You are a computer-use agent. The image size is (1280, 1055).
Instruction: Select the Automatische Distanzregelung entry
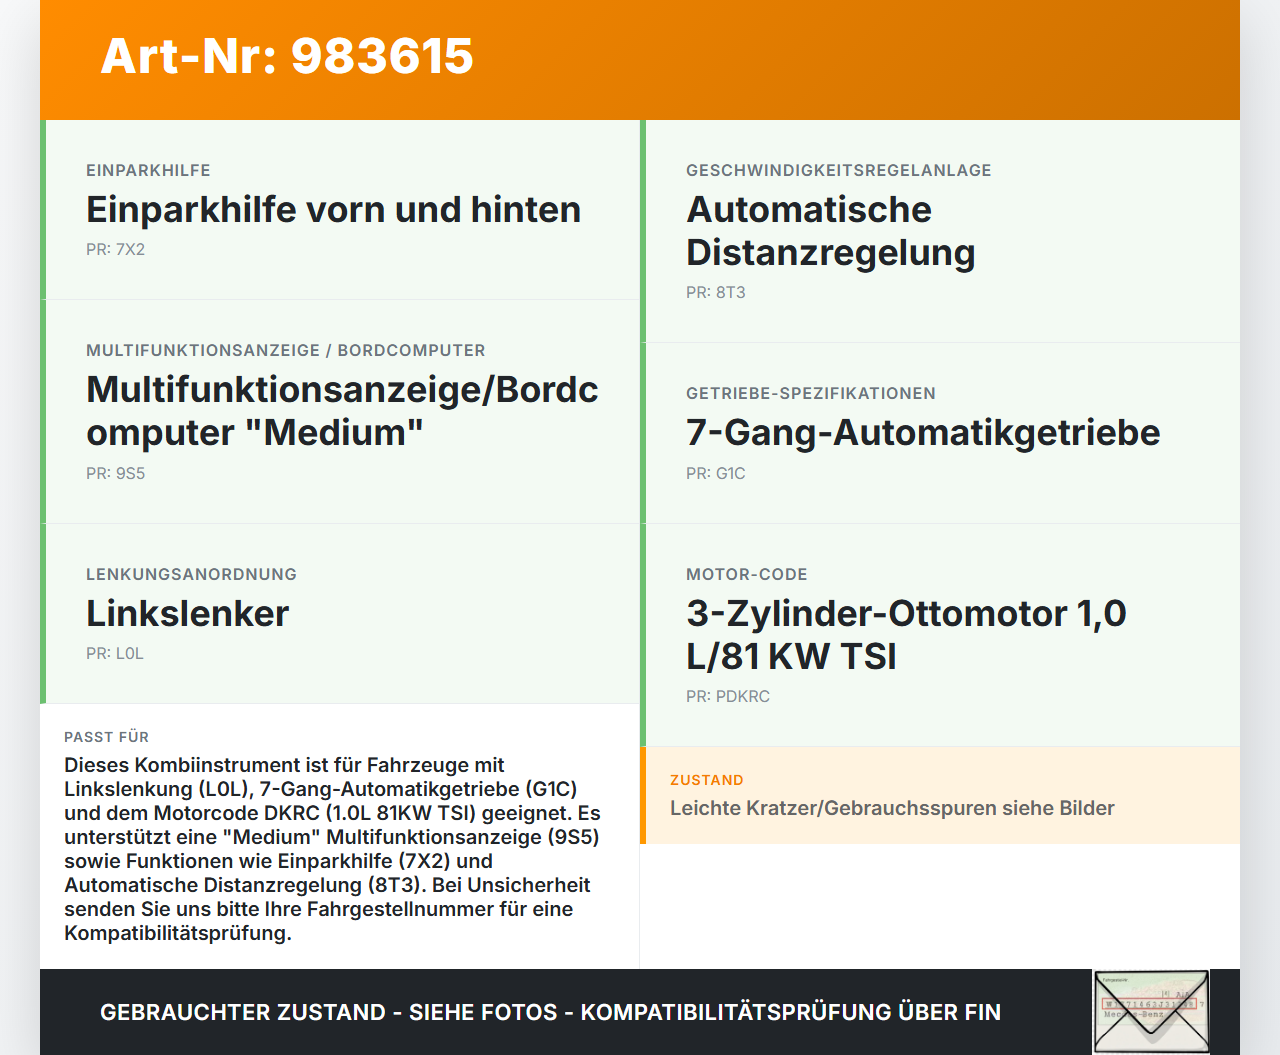(830, 230)
